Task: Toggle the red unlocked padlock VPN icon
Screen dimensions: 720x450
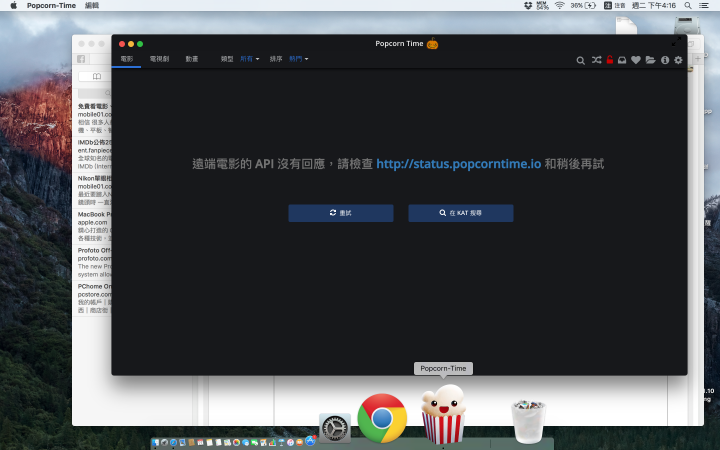Action: click(x=609, y=60)
